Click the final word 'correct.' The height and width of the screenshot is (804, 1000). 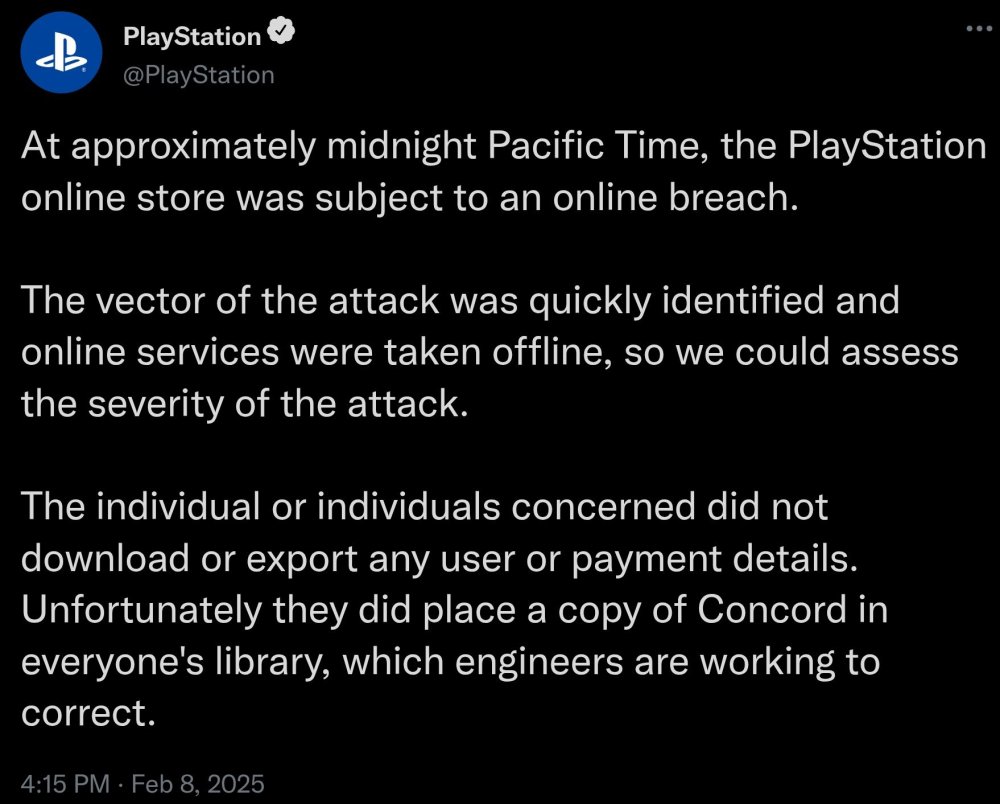click(89, 714)
